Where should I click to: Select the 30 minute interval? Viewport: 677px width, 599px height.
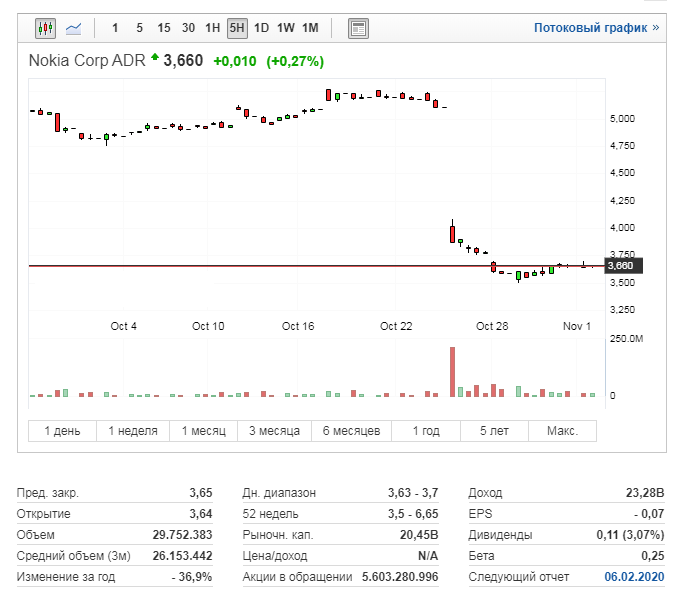[x=188, y=29]
